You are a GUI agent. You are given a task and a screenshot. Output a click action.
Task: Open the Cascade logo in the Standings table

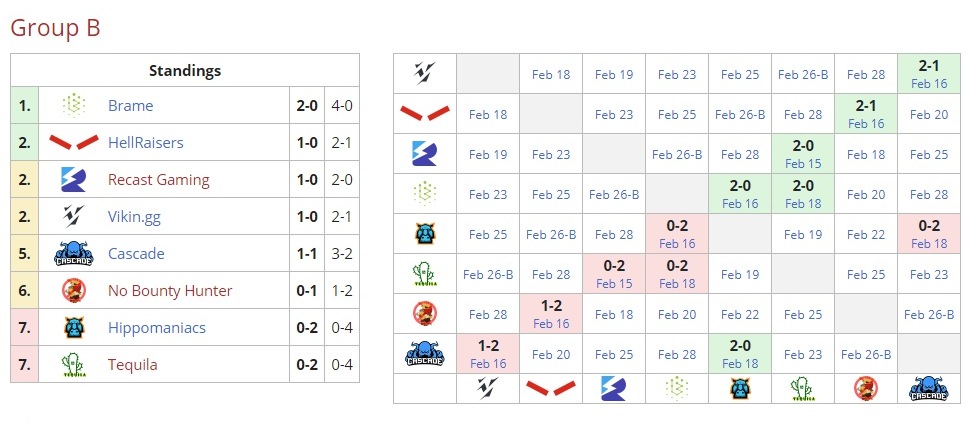tap(73, 254)
